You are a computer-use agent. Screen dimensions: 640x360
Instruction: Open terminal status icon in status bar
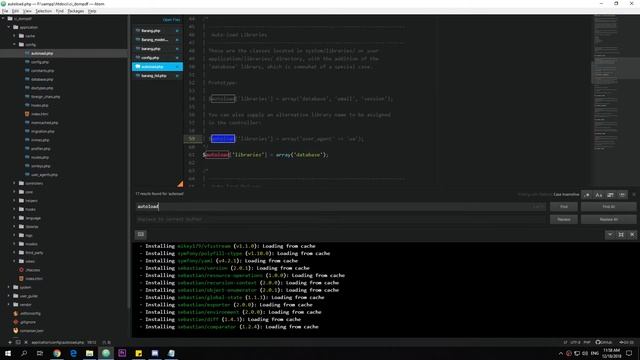(x=18, y=342)
